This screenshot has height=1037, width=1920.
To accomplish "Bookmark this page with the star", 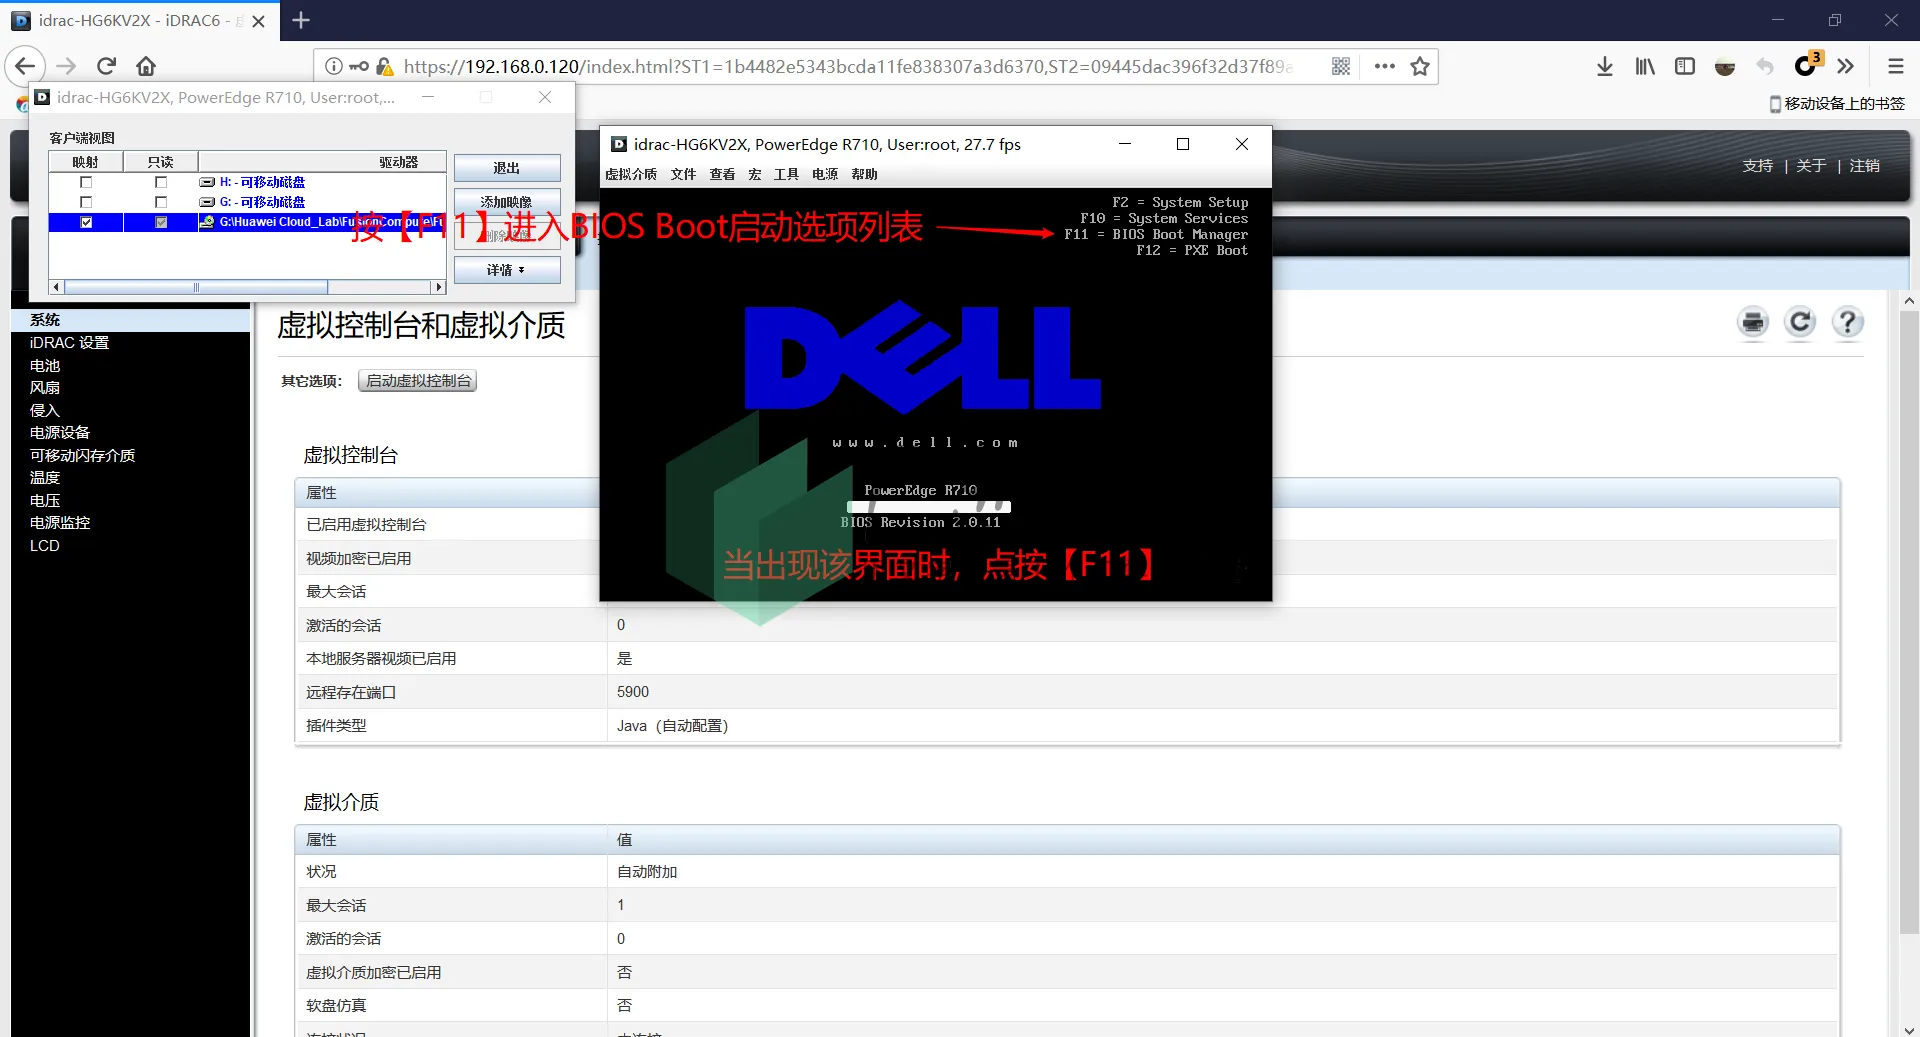I will click(1420, 66).
